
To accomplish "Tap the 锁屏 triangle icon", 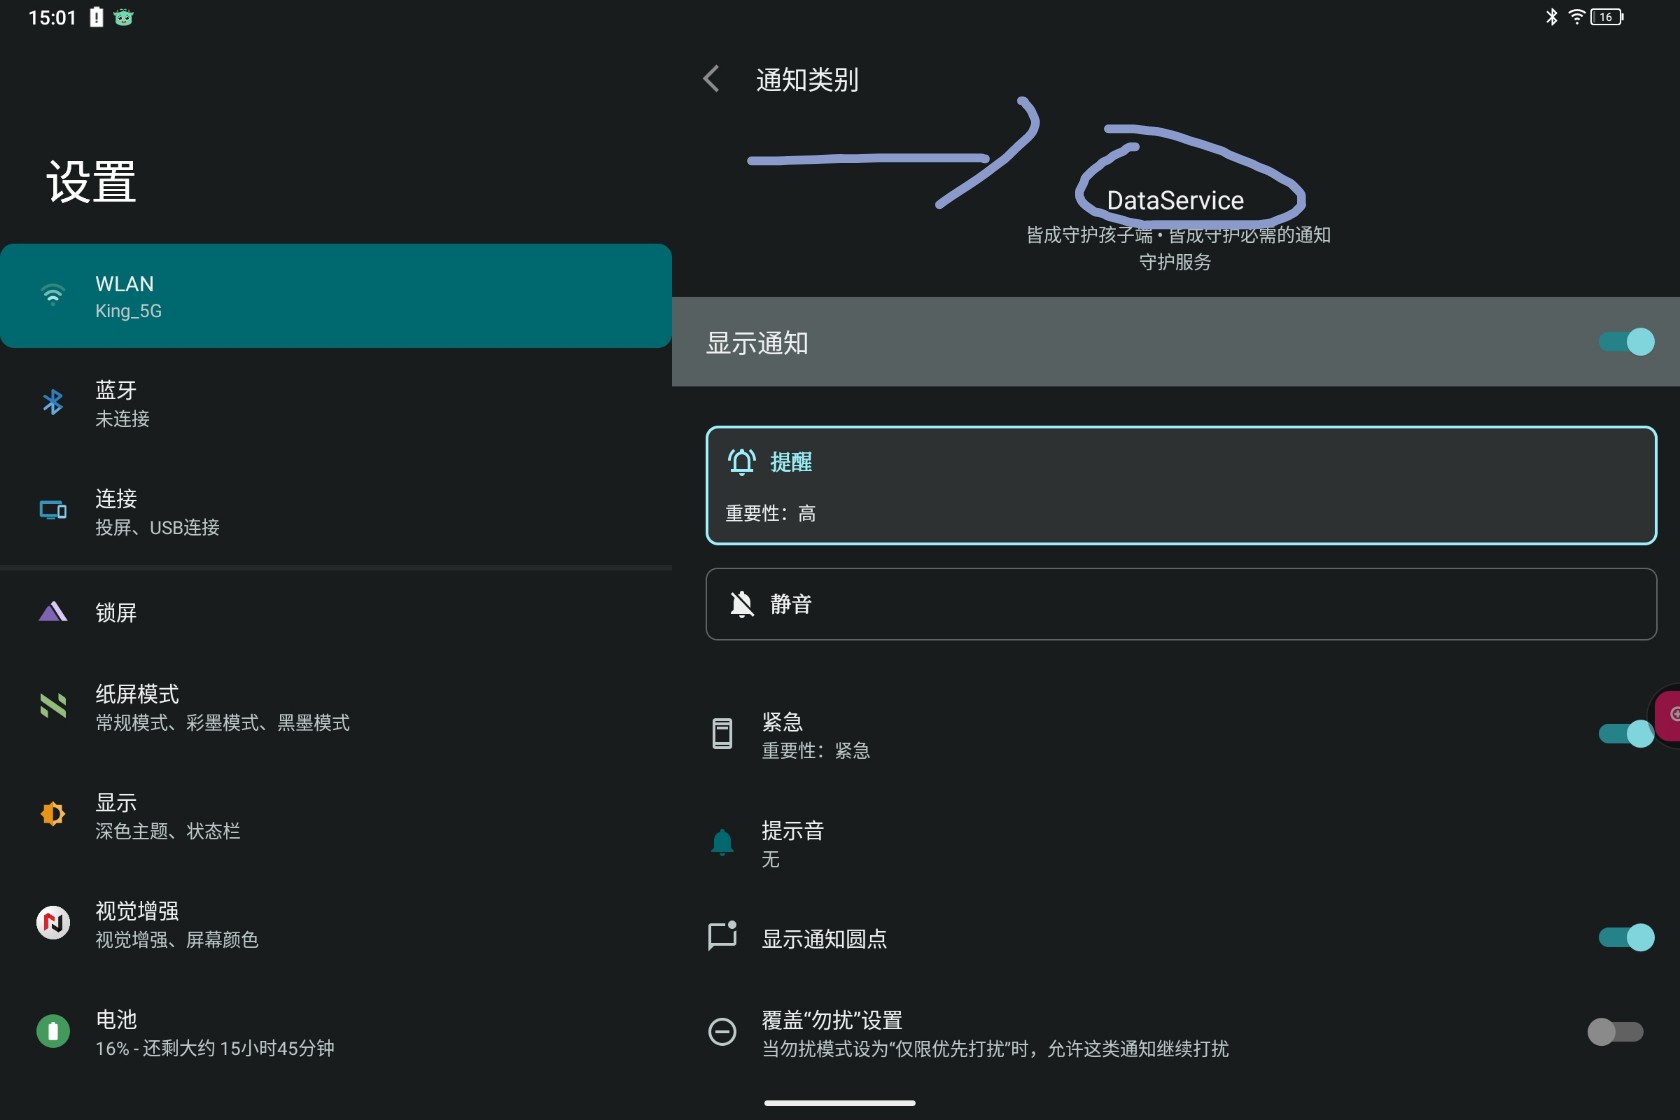I will click(53, 612).
